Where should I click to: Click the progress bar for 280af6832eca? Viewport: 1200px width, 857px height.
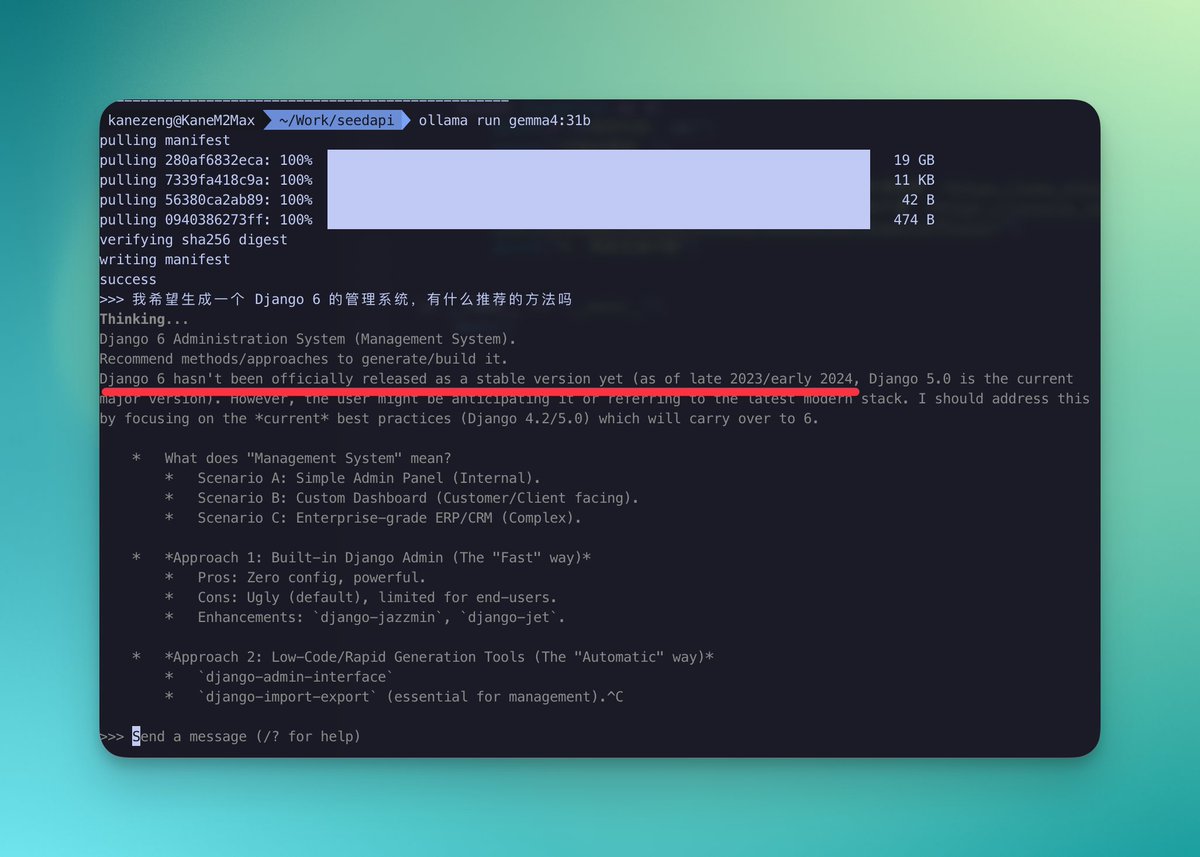point(599,160)
